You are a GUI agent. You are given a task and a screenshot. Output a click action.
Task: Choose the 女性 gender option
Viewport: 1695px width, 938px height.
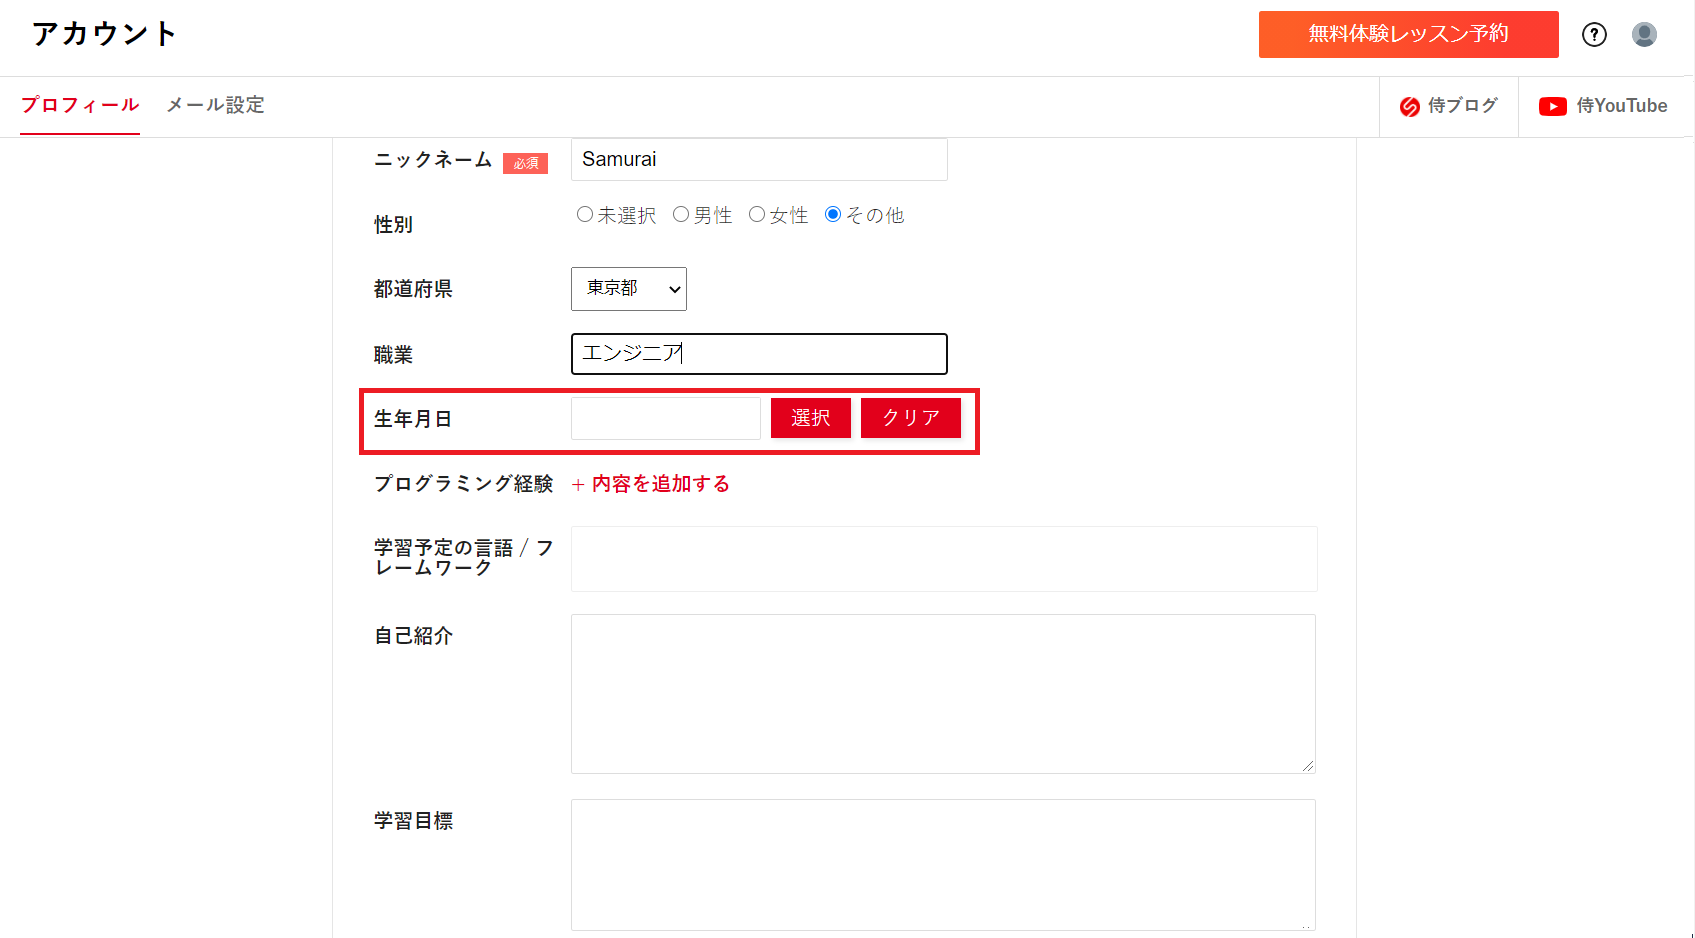point(757,214)
